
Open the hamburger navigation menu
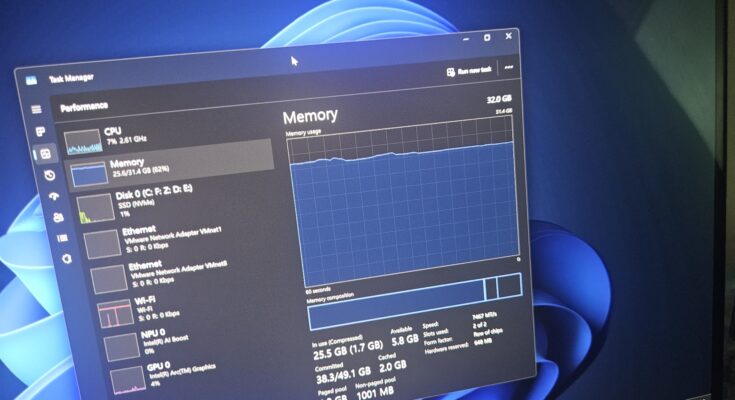point(37,109)
